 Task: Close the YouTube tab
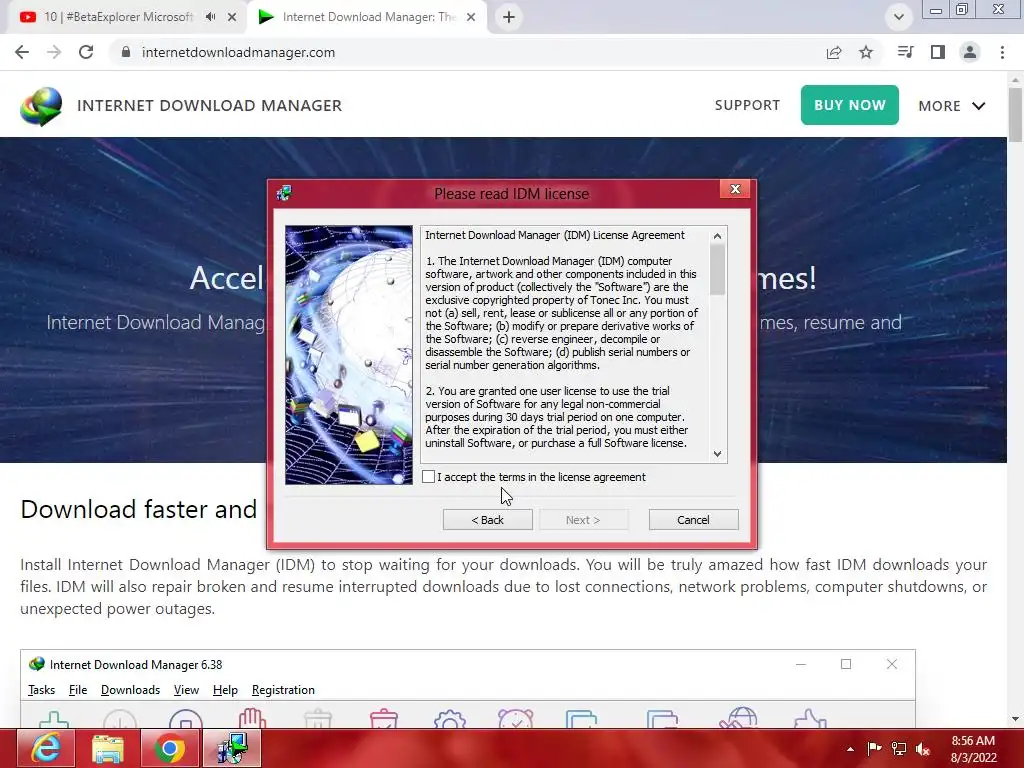pos(232,17)
